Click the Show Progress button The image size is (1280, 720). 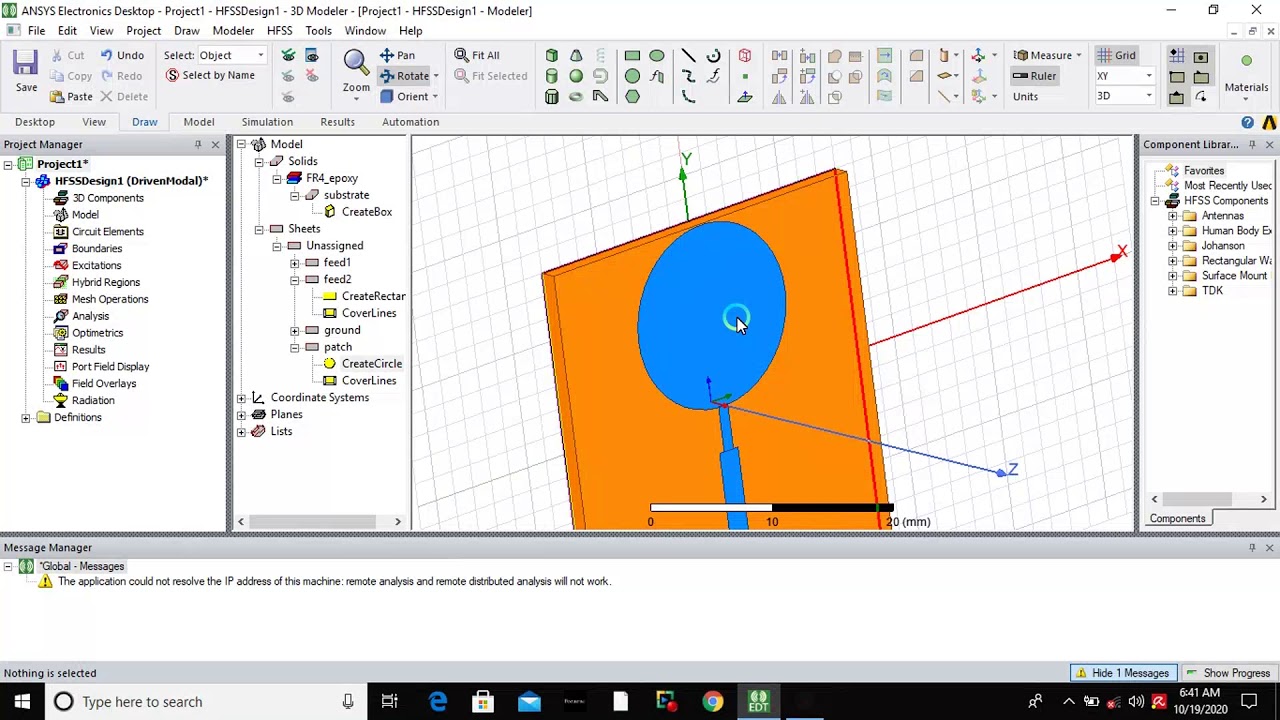coord(1227,673)
